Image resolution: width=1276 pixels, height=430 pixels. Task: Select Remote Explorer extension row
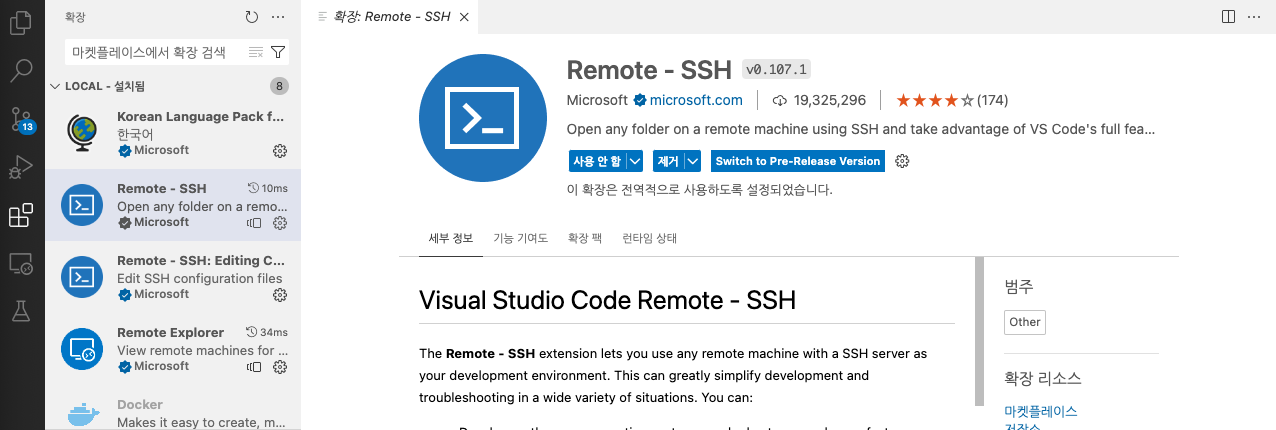(173, 350)
